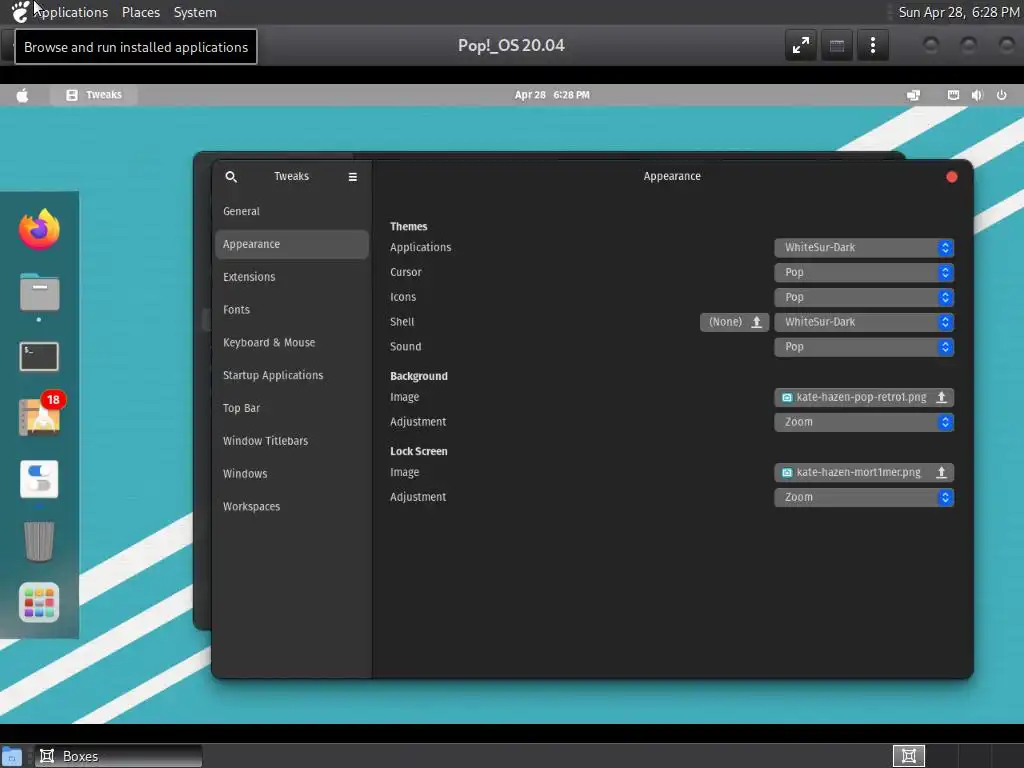The width and height of the screenshot is (1024, 768).
Task: Choose background image kate-hazen-pop-retro1.png
Action: 864,397
